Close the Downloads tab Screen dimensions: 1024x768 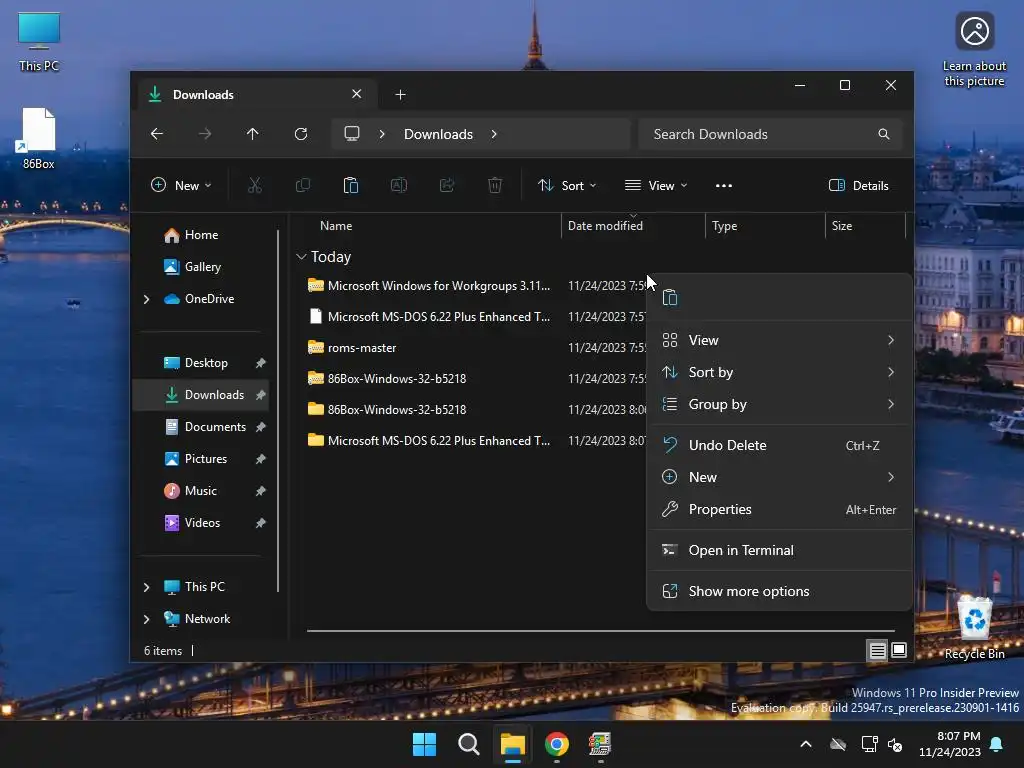click(357, 94)
